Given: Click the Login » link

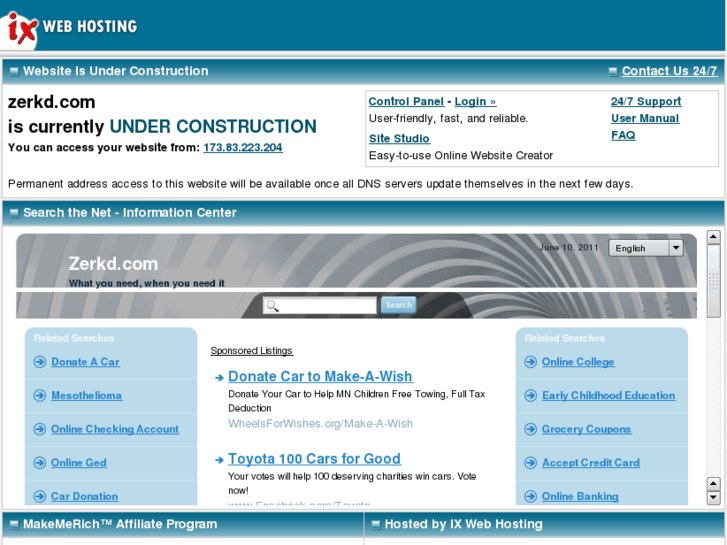Looking at the screenshot, I should click(x=475, y=102).
